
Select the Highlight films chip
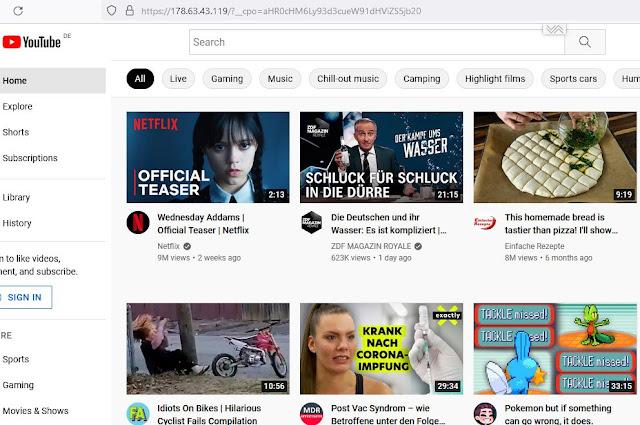(495, 79)
